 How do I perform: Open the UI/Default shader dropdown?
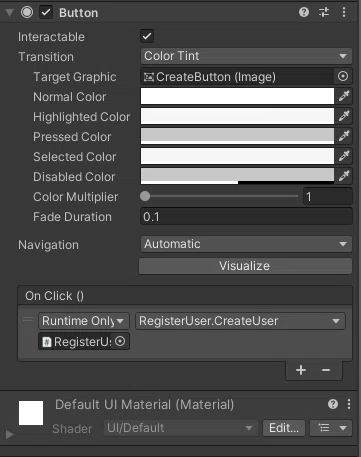(x=180, y=428)
